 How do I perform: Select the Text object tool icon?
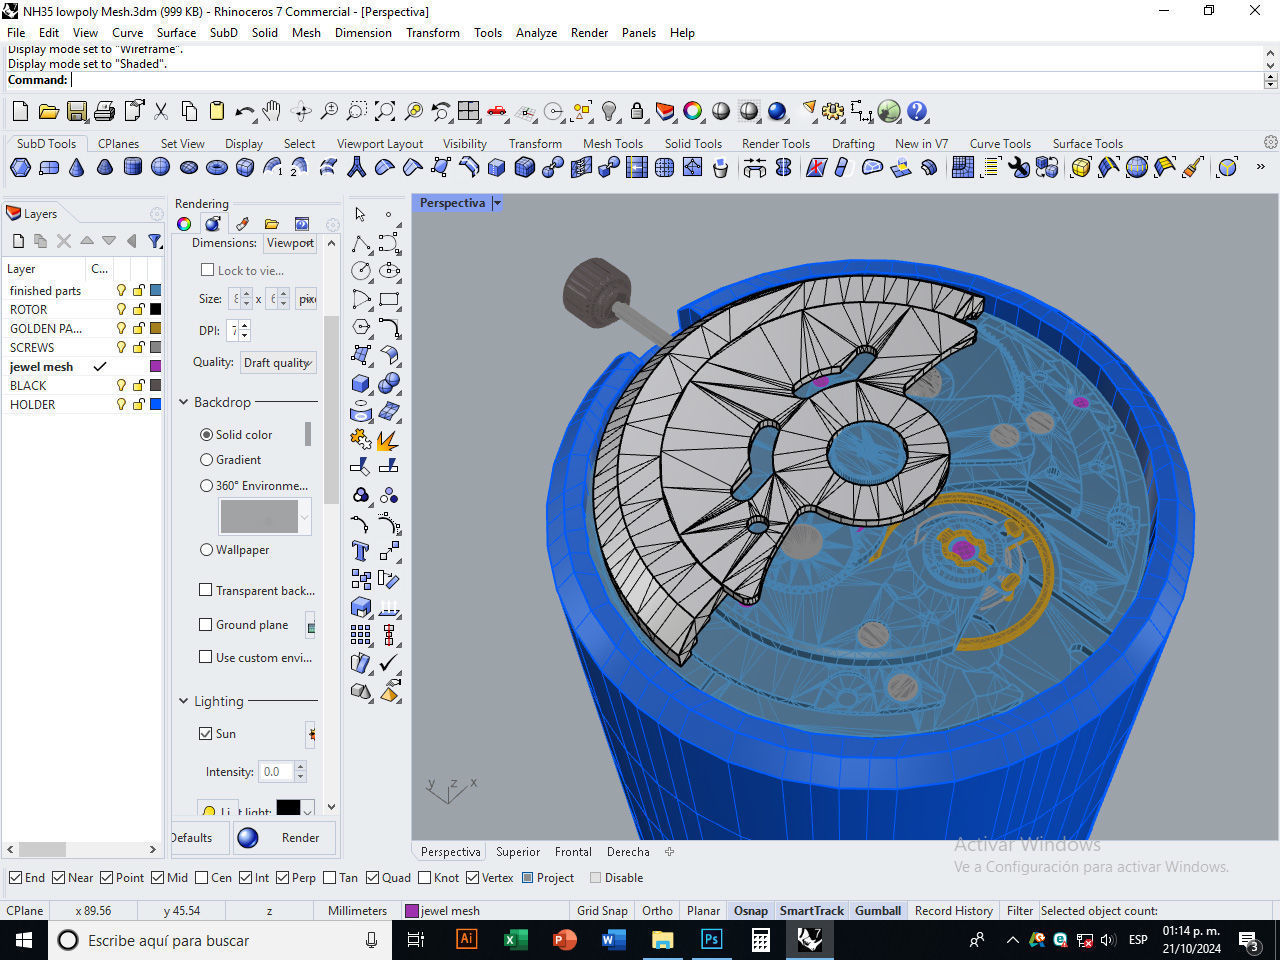pyautogui.click(x=361, y=550)
